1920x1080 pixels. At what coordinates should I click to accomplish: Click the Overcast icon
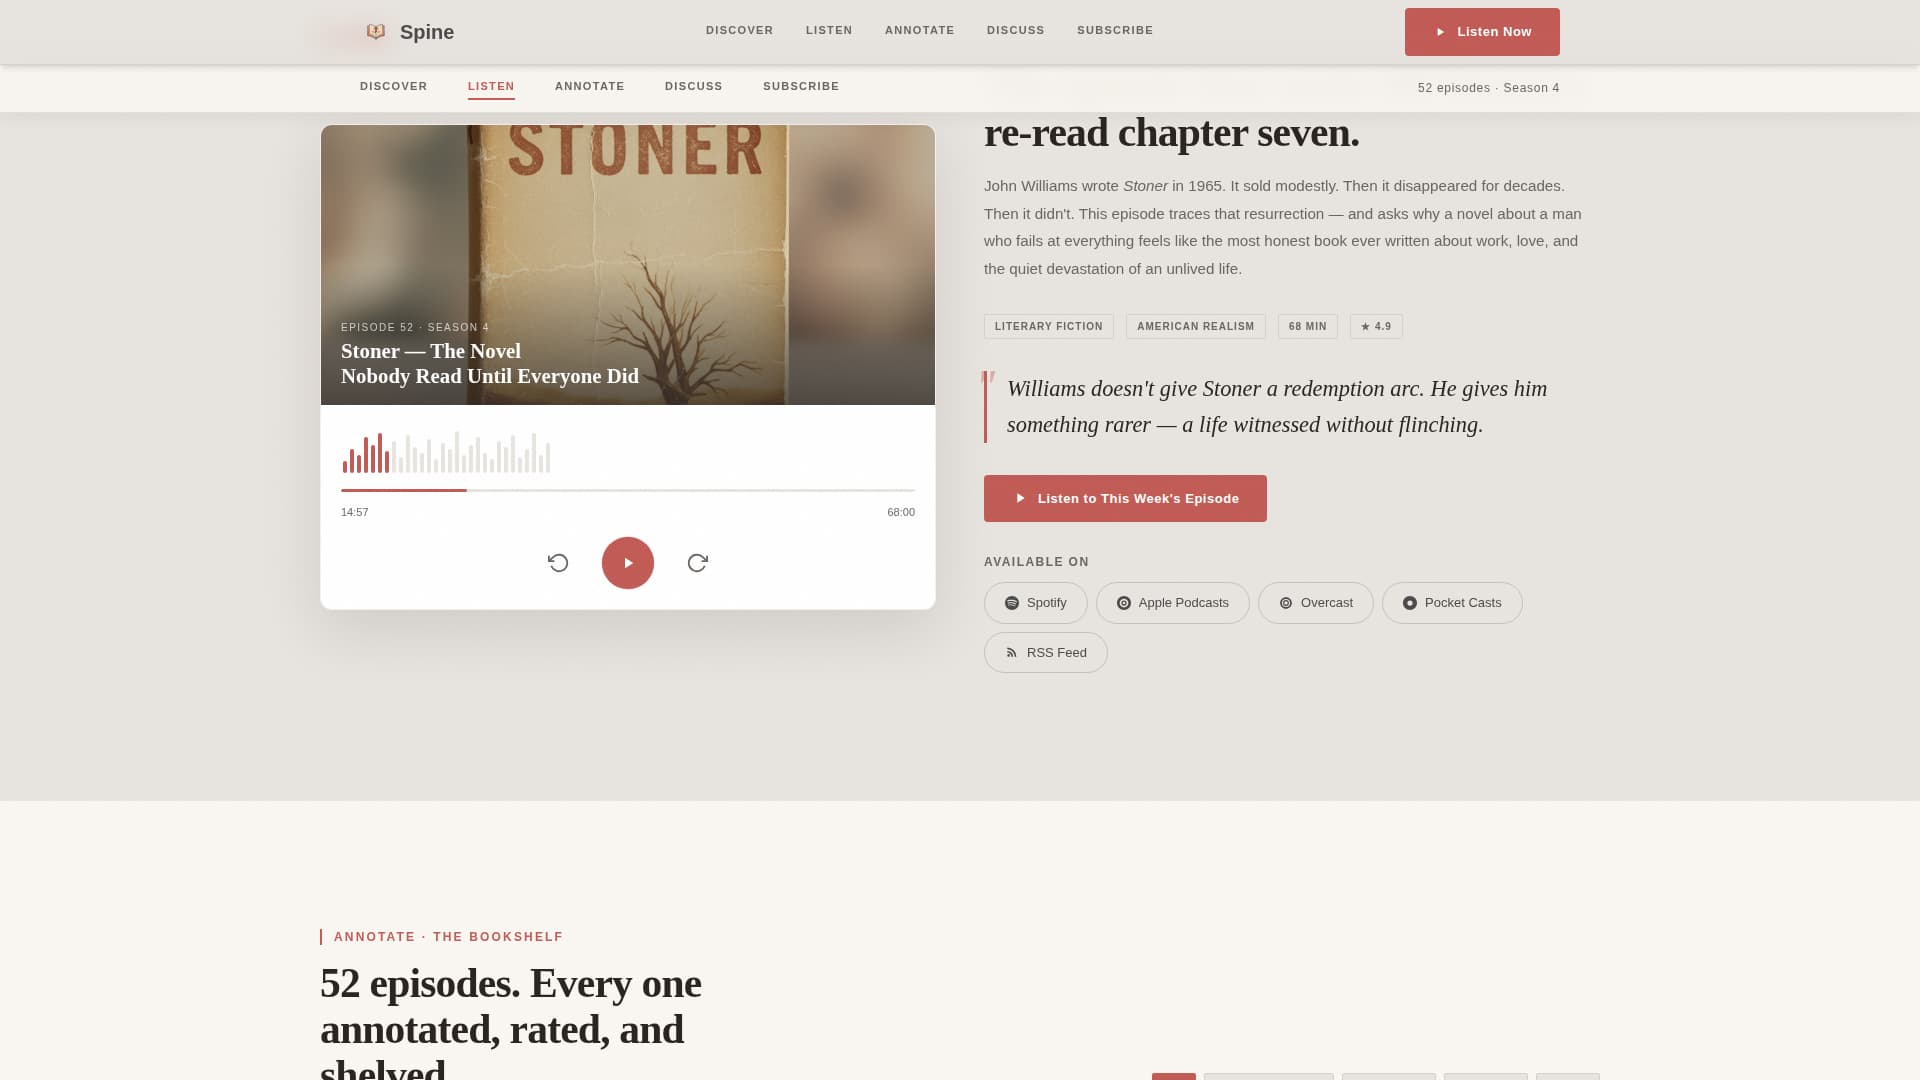(1286, 603)
